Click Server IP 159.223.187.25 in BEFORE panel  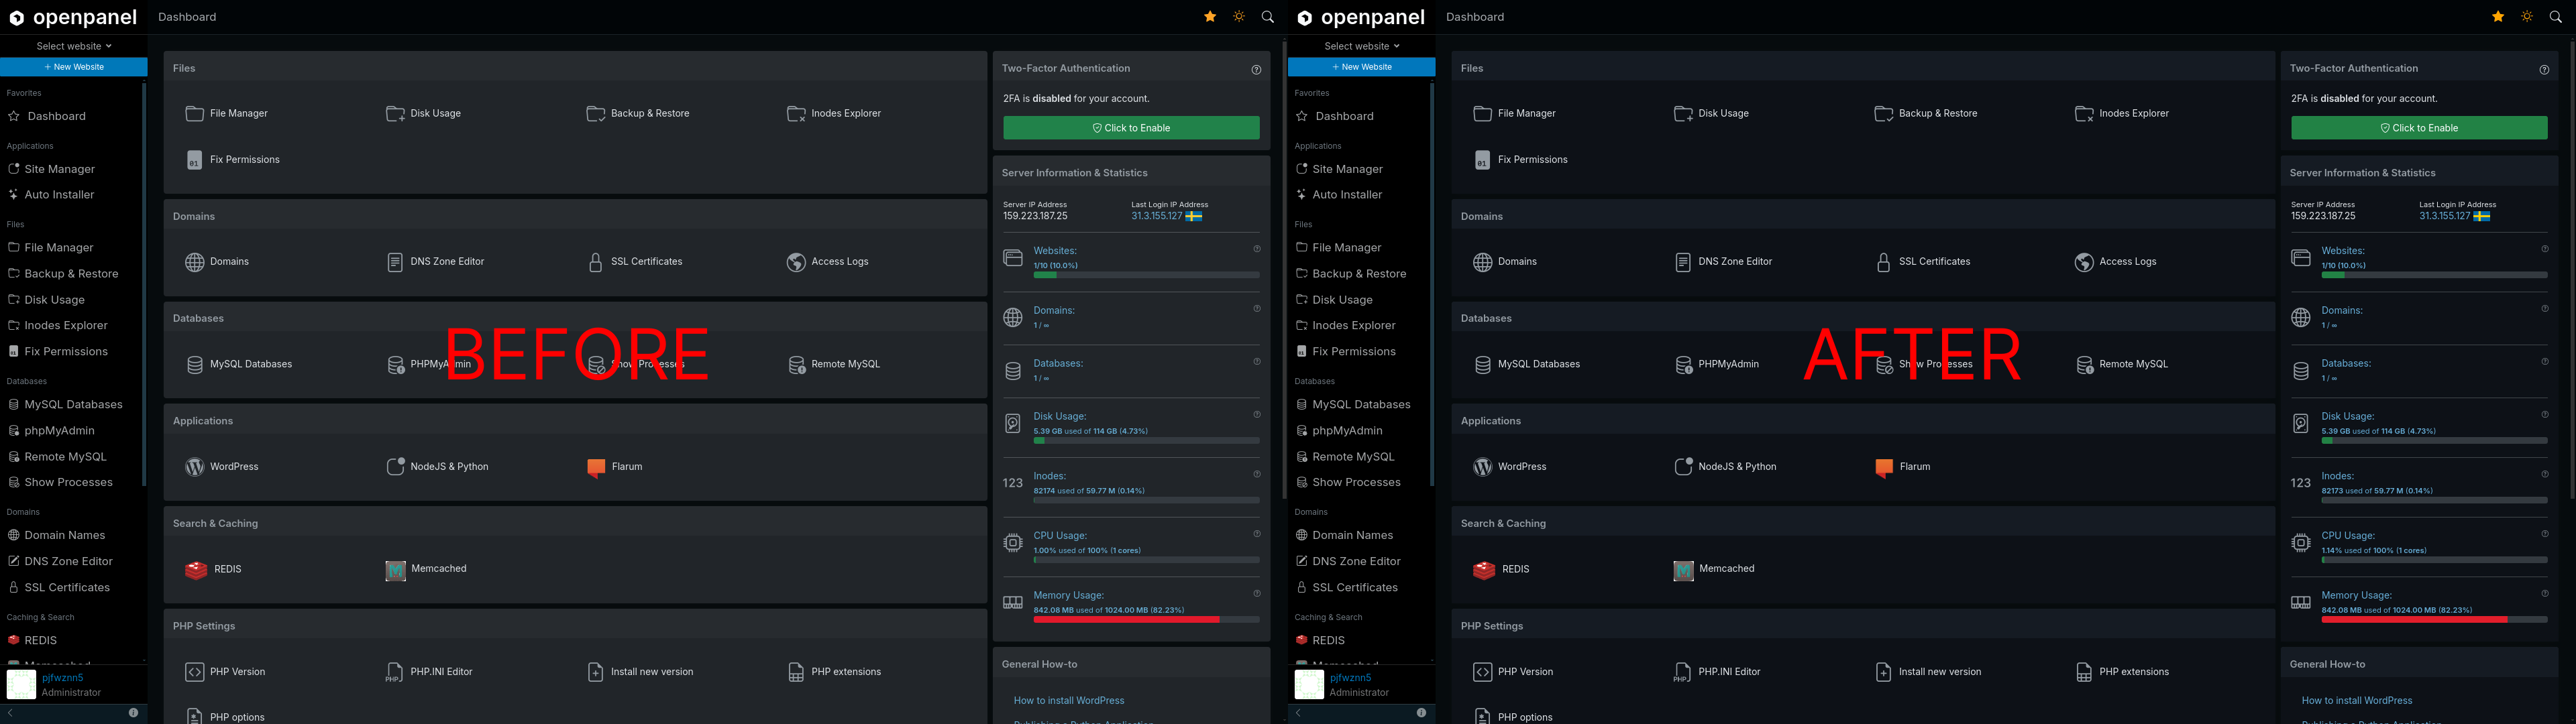click(x=1035, y=216)
